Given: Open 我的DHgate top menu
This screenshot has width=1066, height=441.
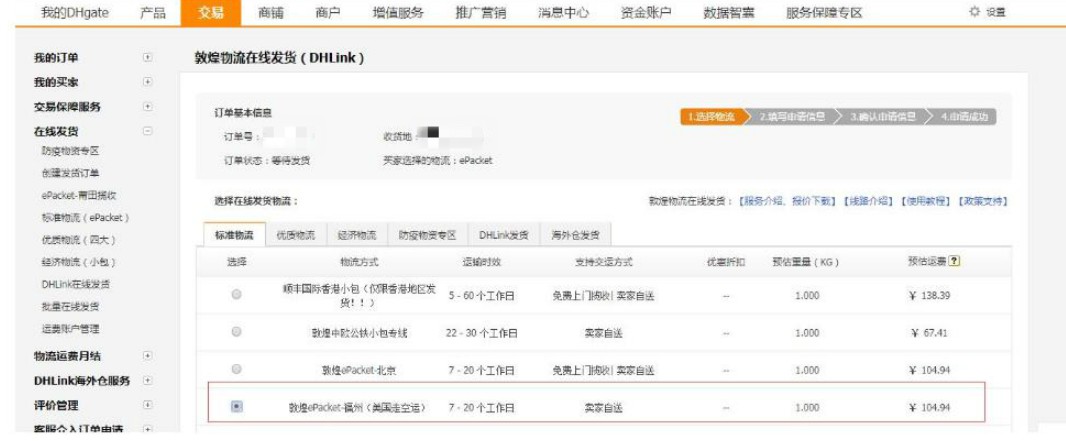Looking at the screenshot, I should click(x=75, y=12).
